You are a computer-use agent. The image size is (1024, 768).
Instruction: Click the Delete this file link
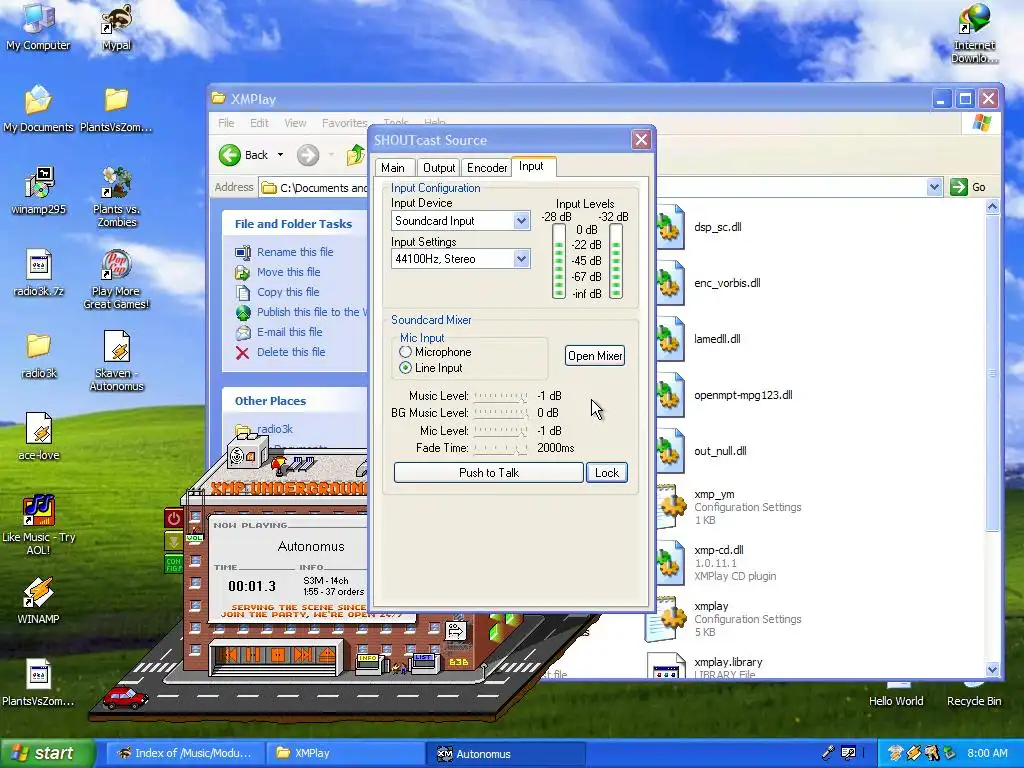[x=291, y=352]
